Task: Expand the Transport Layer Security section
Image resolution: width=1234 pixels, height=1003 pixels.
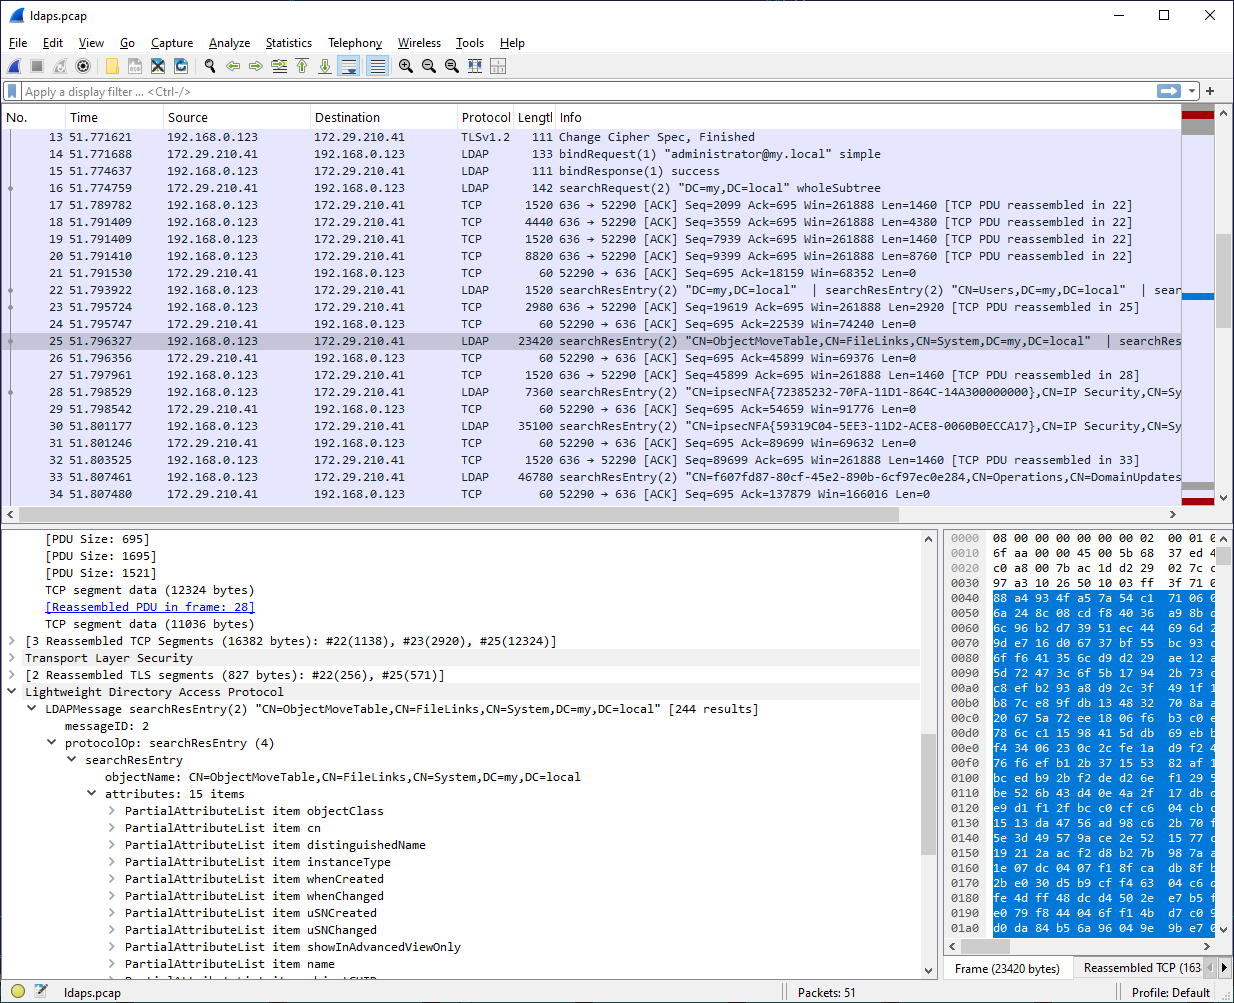Action: click(x=12, y=658)
